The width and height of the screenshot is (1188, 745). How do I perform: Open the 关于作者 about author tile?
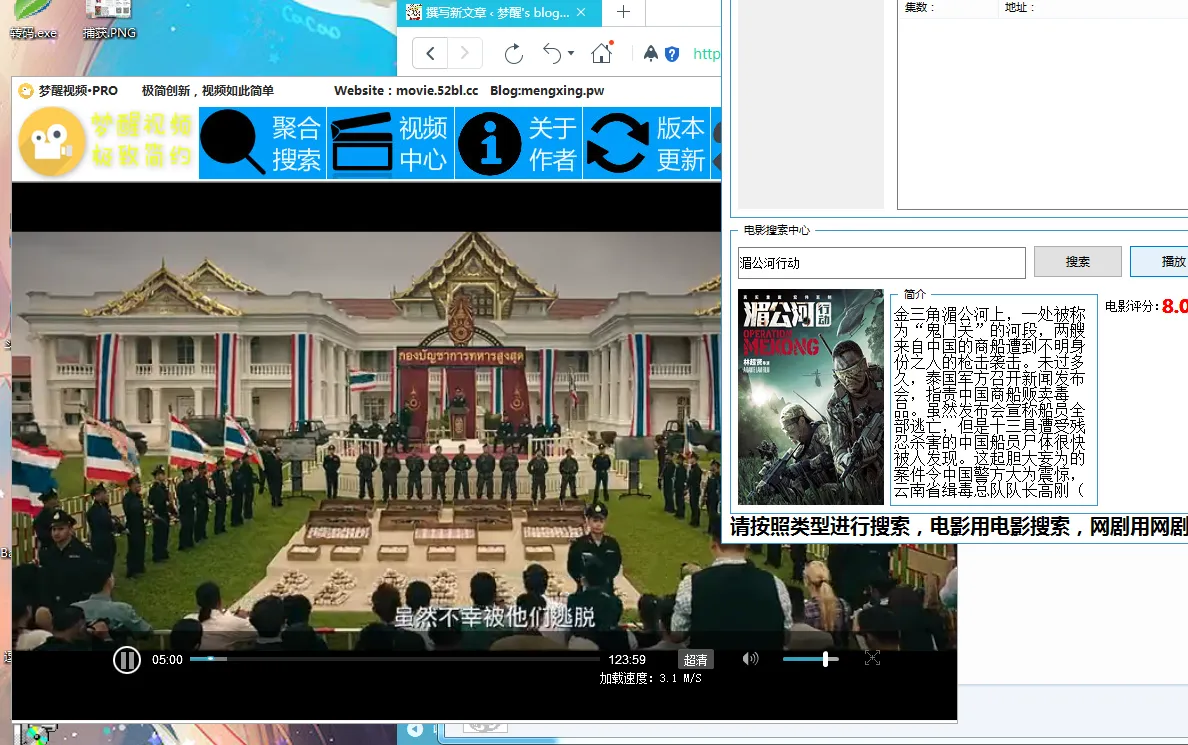pos(518,143)
